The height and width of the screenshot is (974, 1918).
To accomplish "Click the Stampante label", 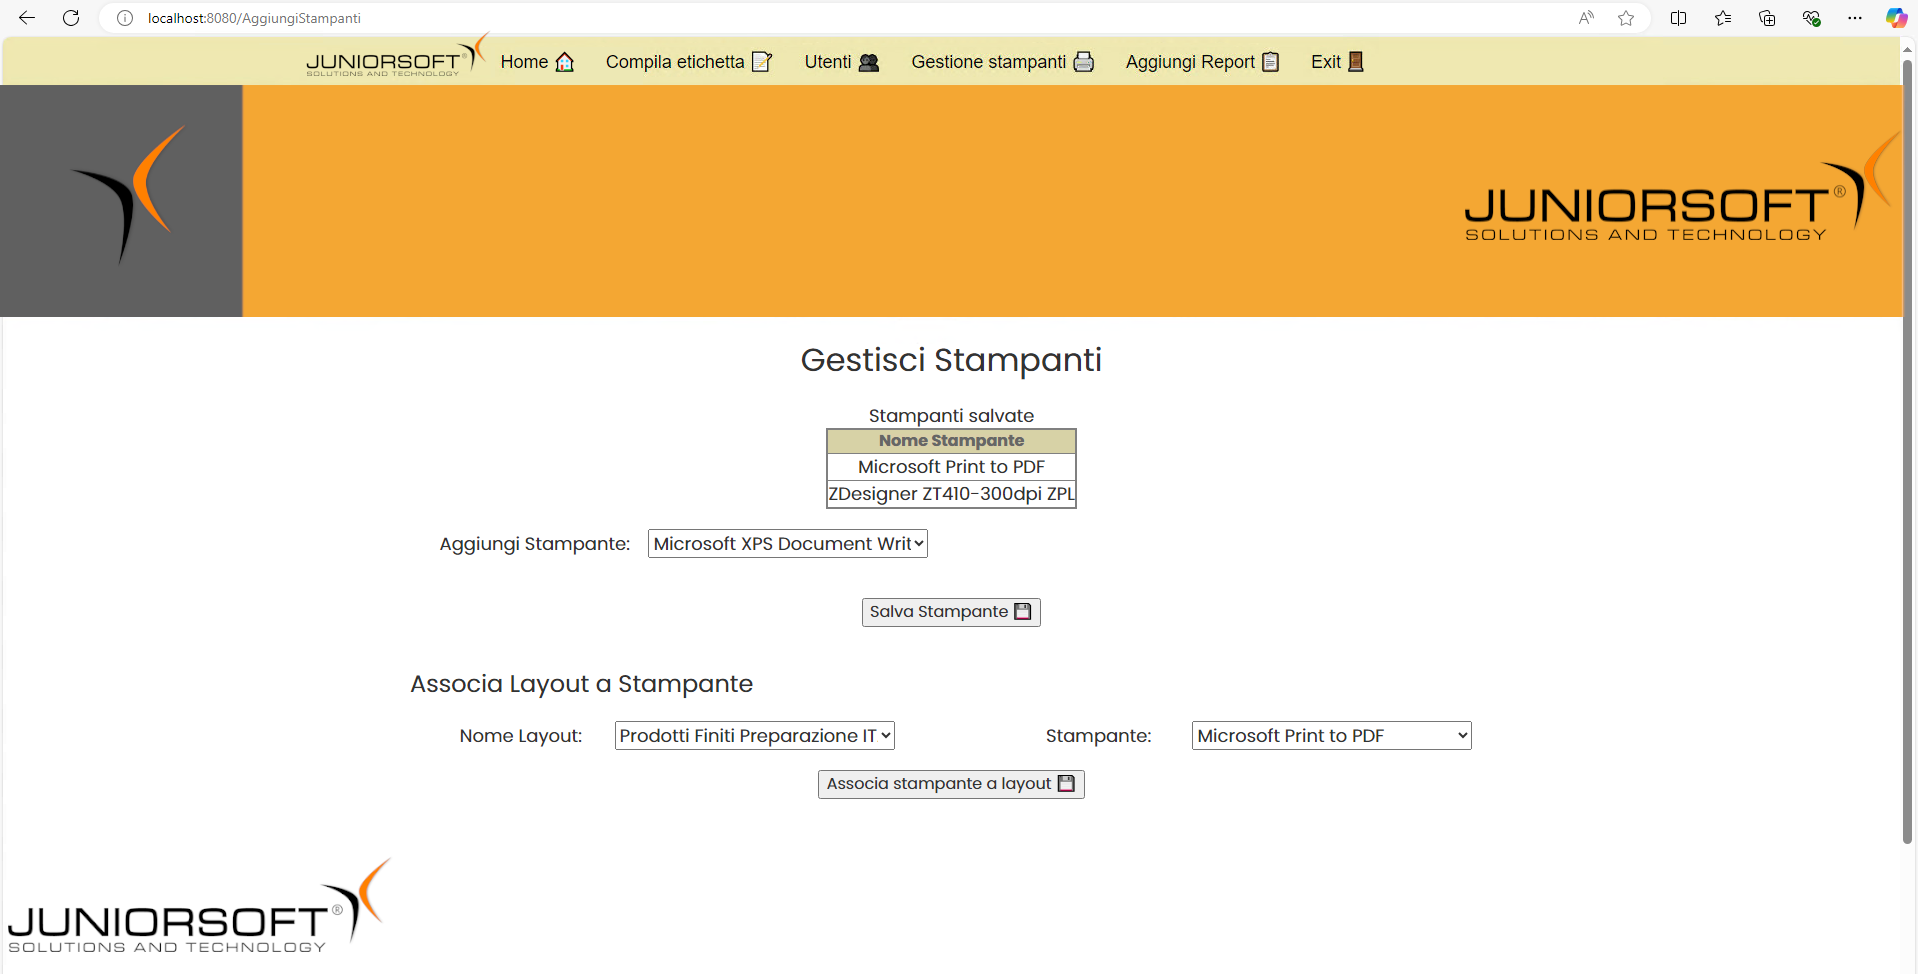I will pyautogui.click(x=1099, y=736).
